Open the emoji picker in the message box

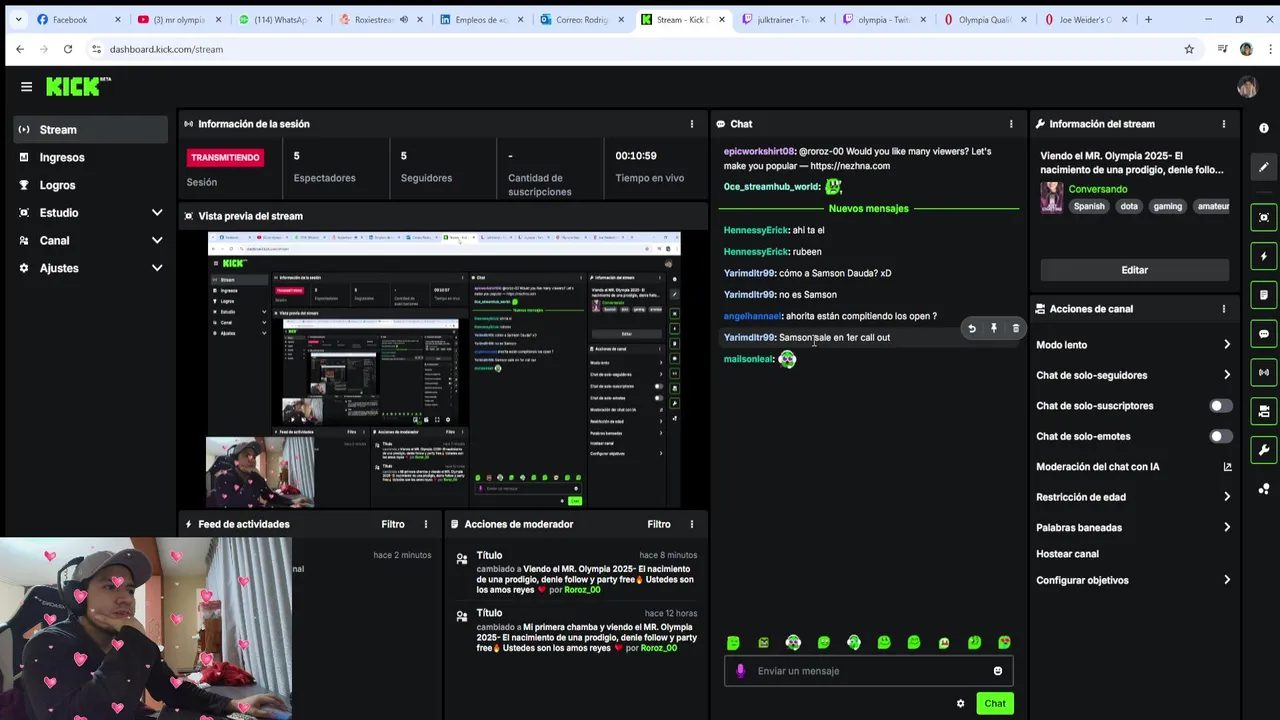[x=997, y=671]
